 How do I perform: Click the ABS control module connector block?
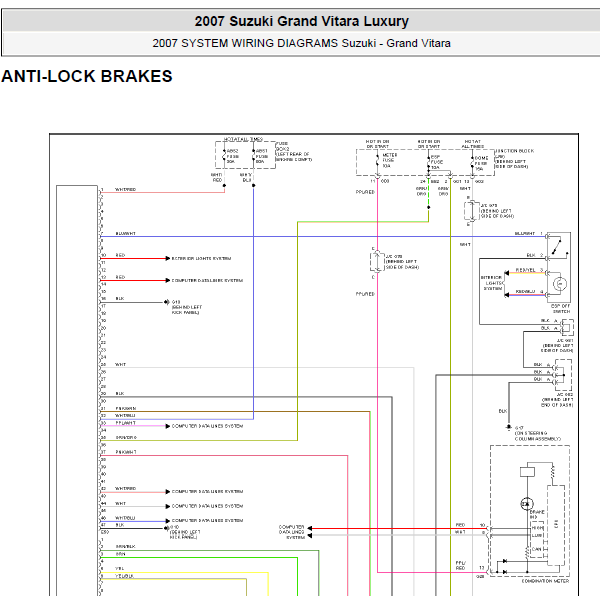point(77,390)
